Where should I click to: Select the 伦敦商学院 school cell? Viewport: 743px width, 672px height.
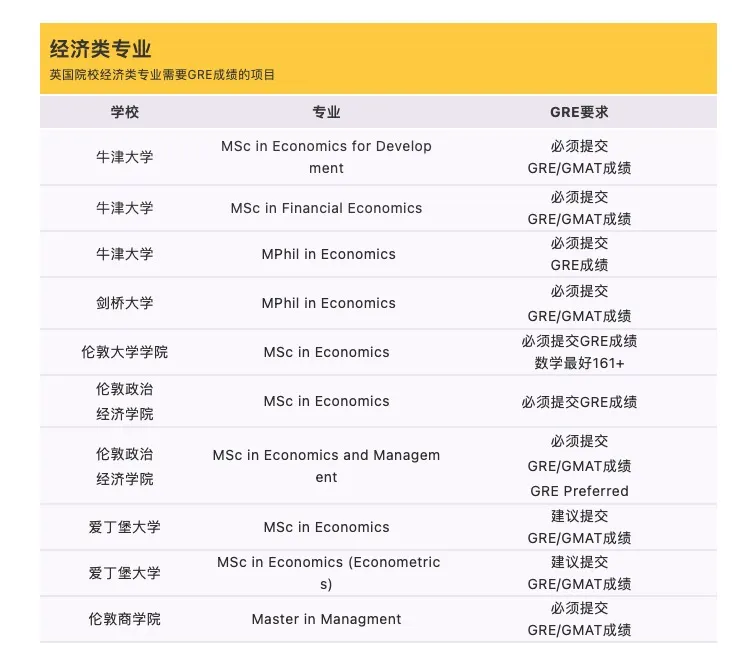click(x=125, y=619)
